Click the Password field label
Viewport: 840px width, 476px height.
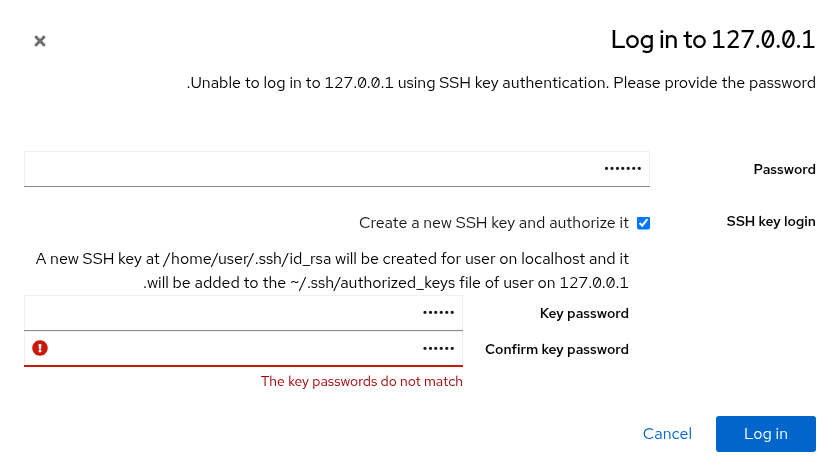click(784, 169)
